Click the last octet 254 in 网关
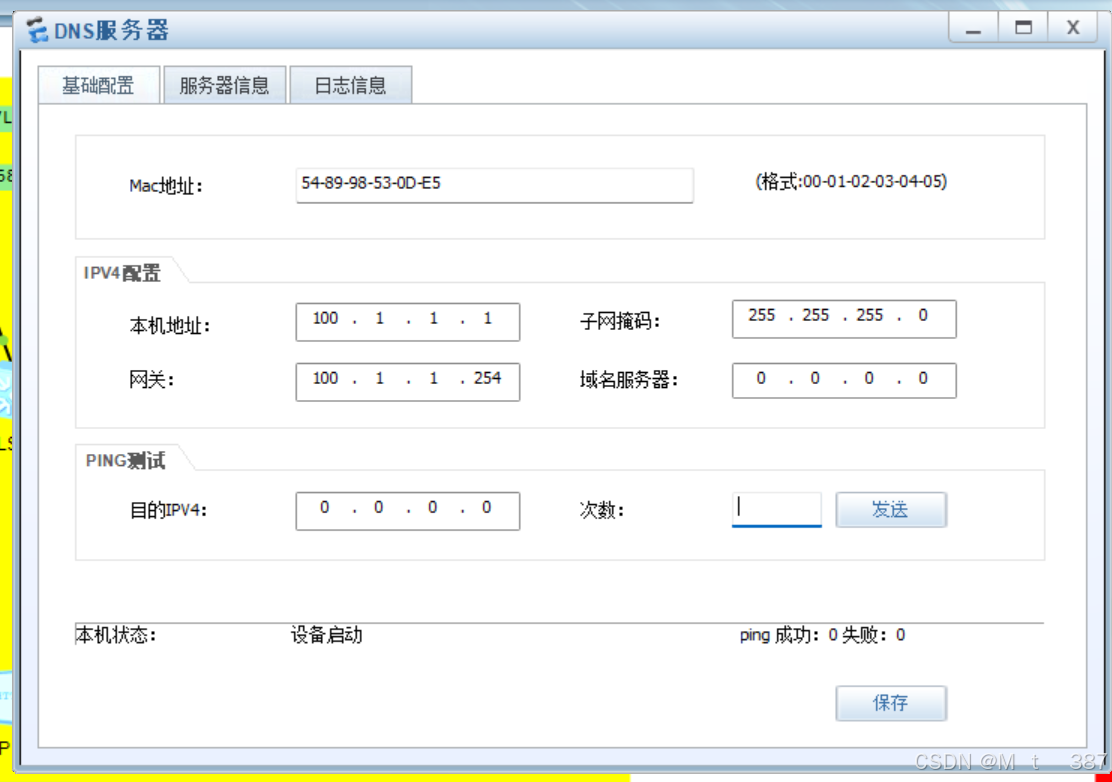 tap(487, 379)
